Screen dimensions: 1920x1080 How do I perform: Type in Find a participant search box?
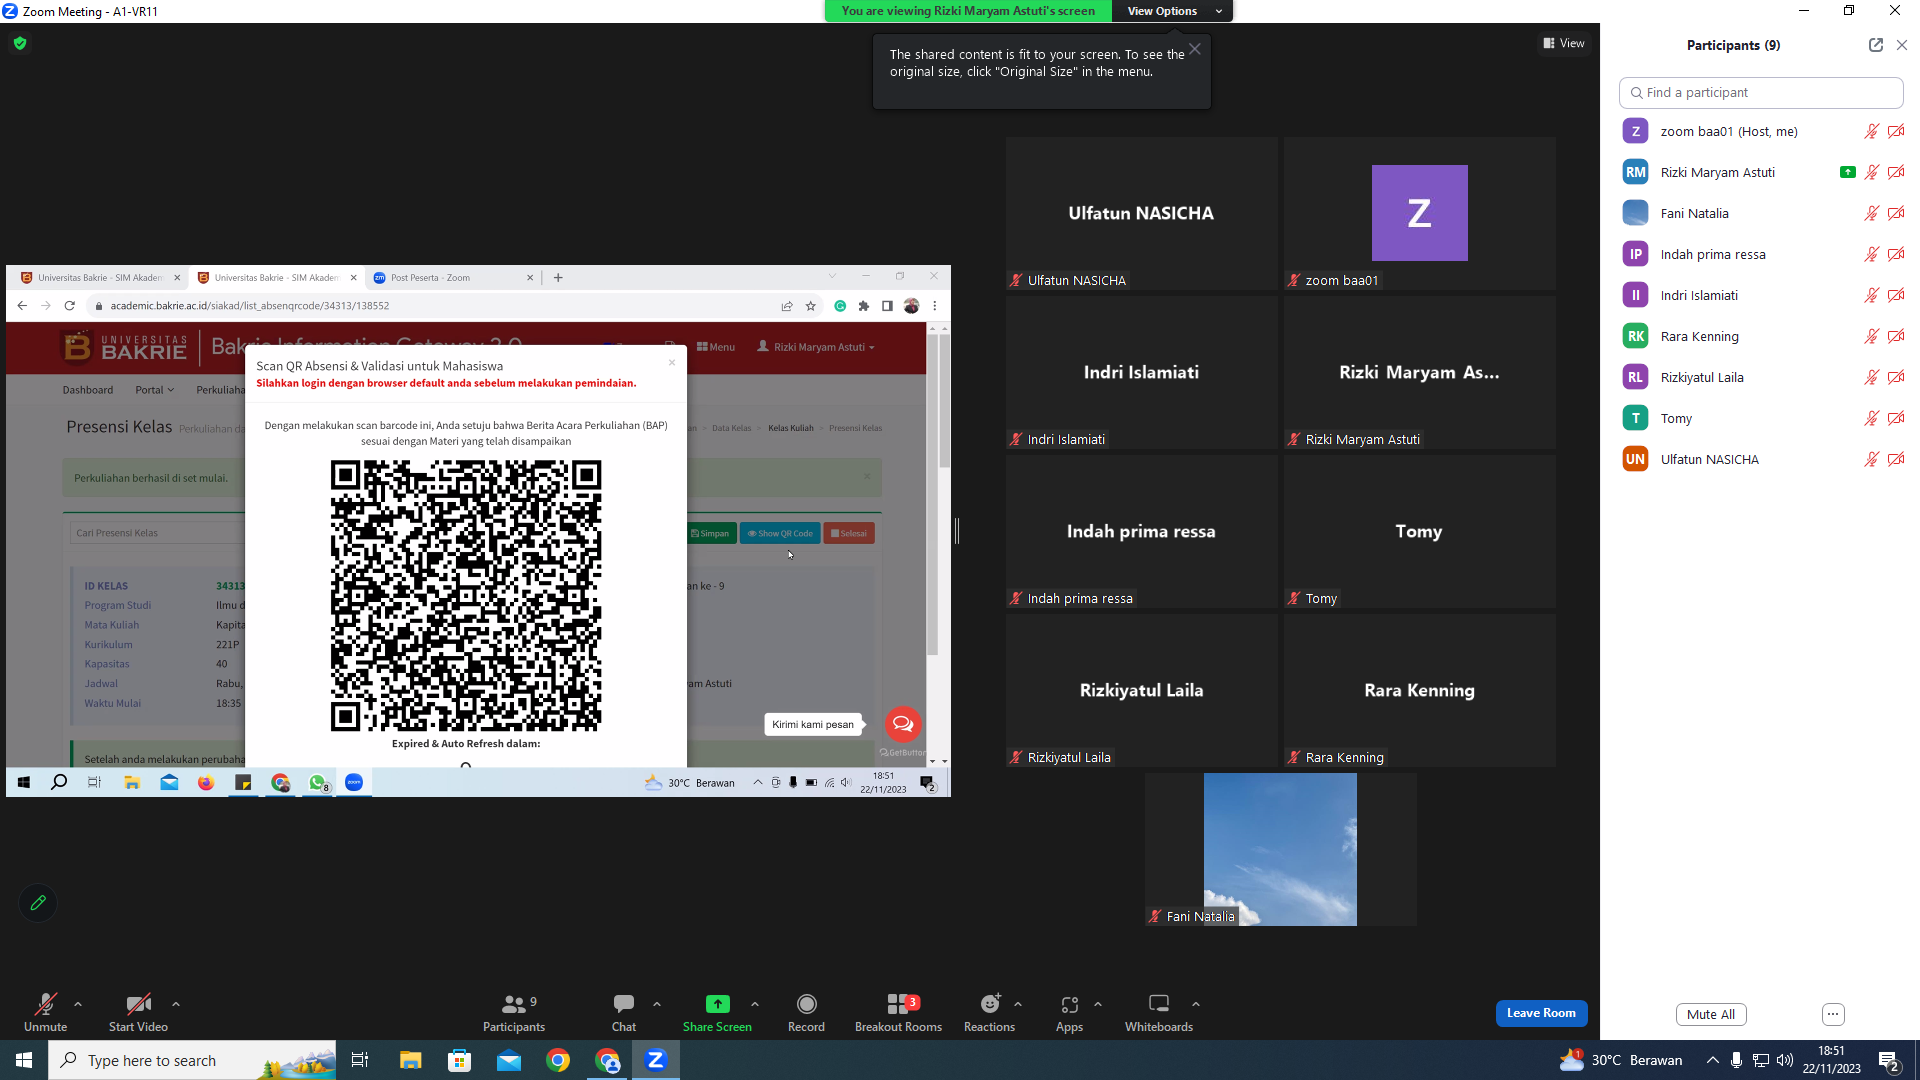[x=1761, y=92]
